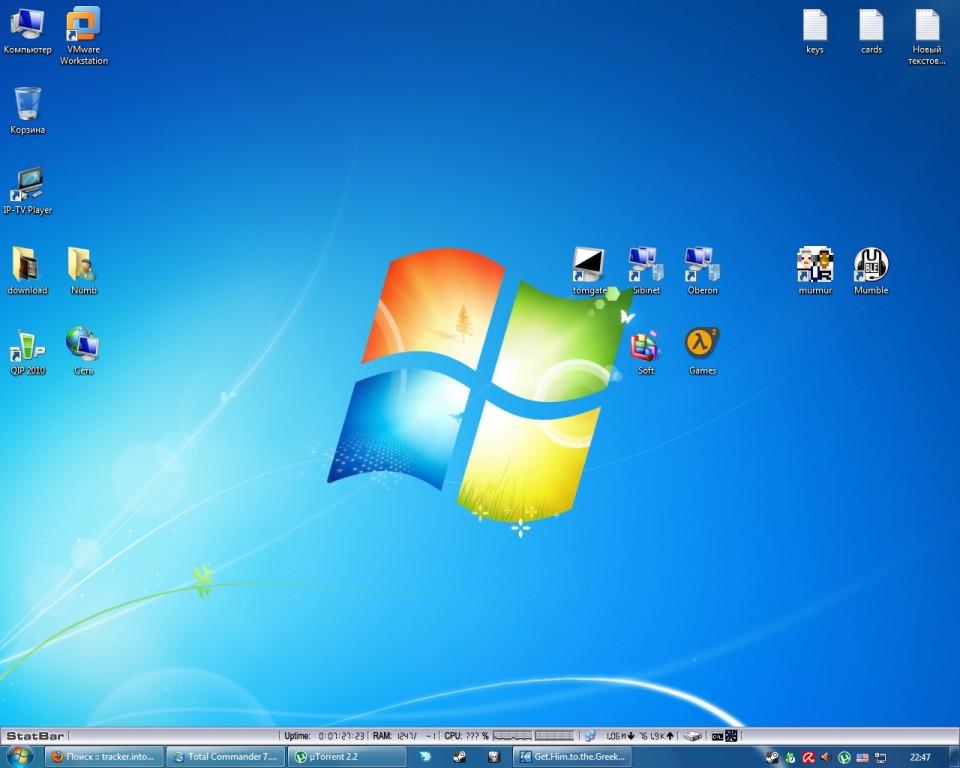The height and width of the screenshot is (768, 960).
Task: Select the Numb folder icon
Action: 83,271
